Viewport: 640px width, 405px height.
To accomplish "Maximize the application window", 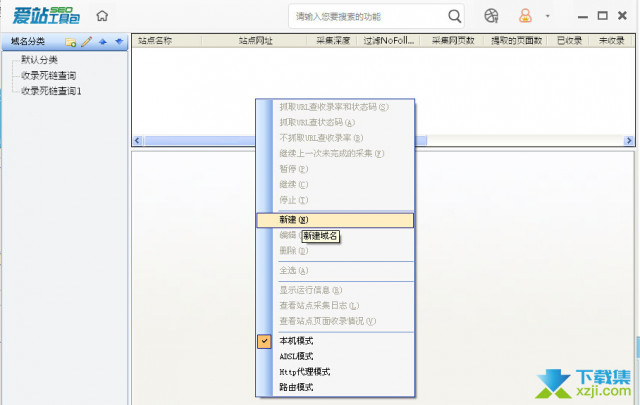I will tap(602, 16).
